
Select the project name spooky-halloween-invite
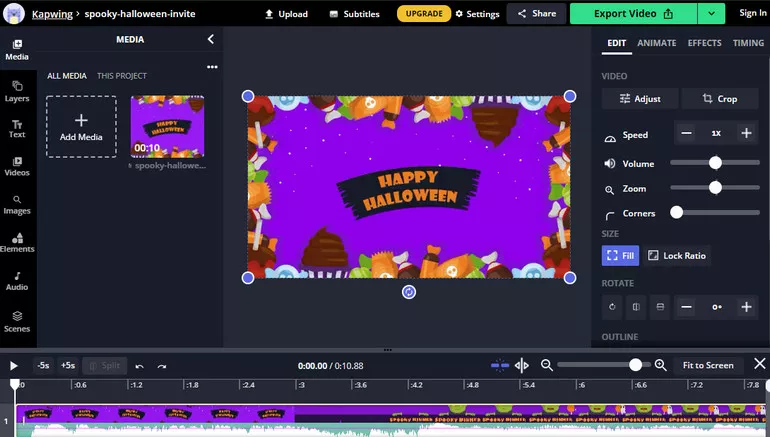140,14
